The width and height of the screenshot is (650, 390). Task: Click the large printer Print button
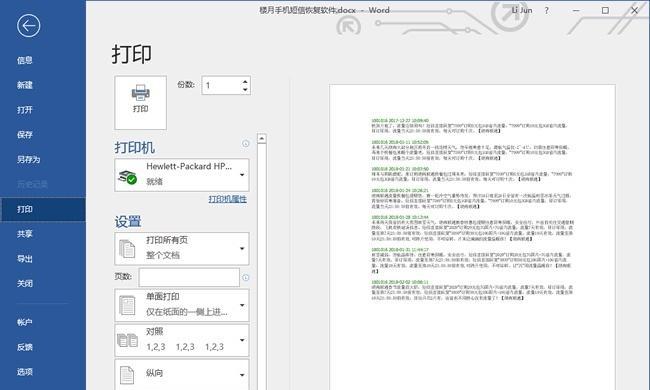pos(141,102)
